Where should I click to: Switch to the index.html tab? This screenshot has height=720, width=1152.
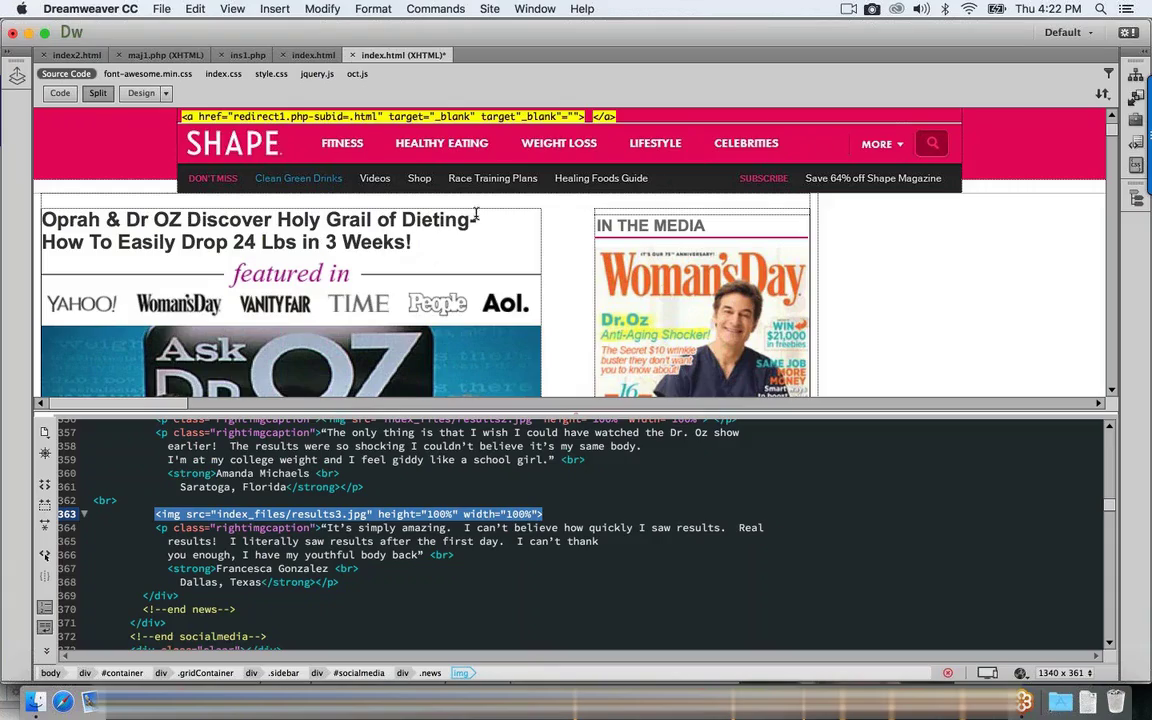[314, 55]
